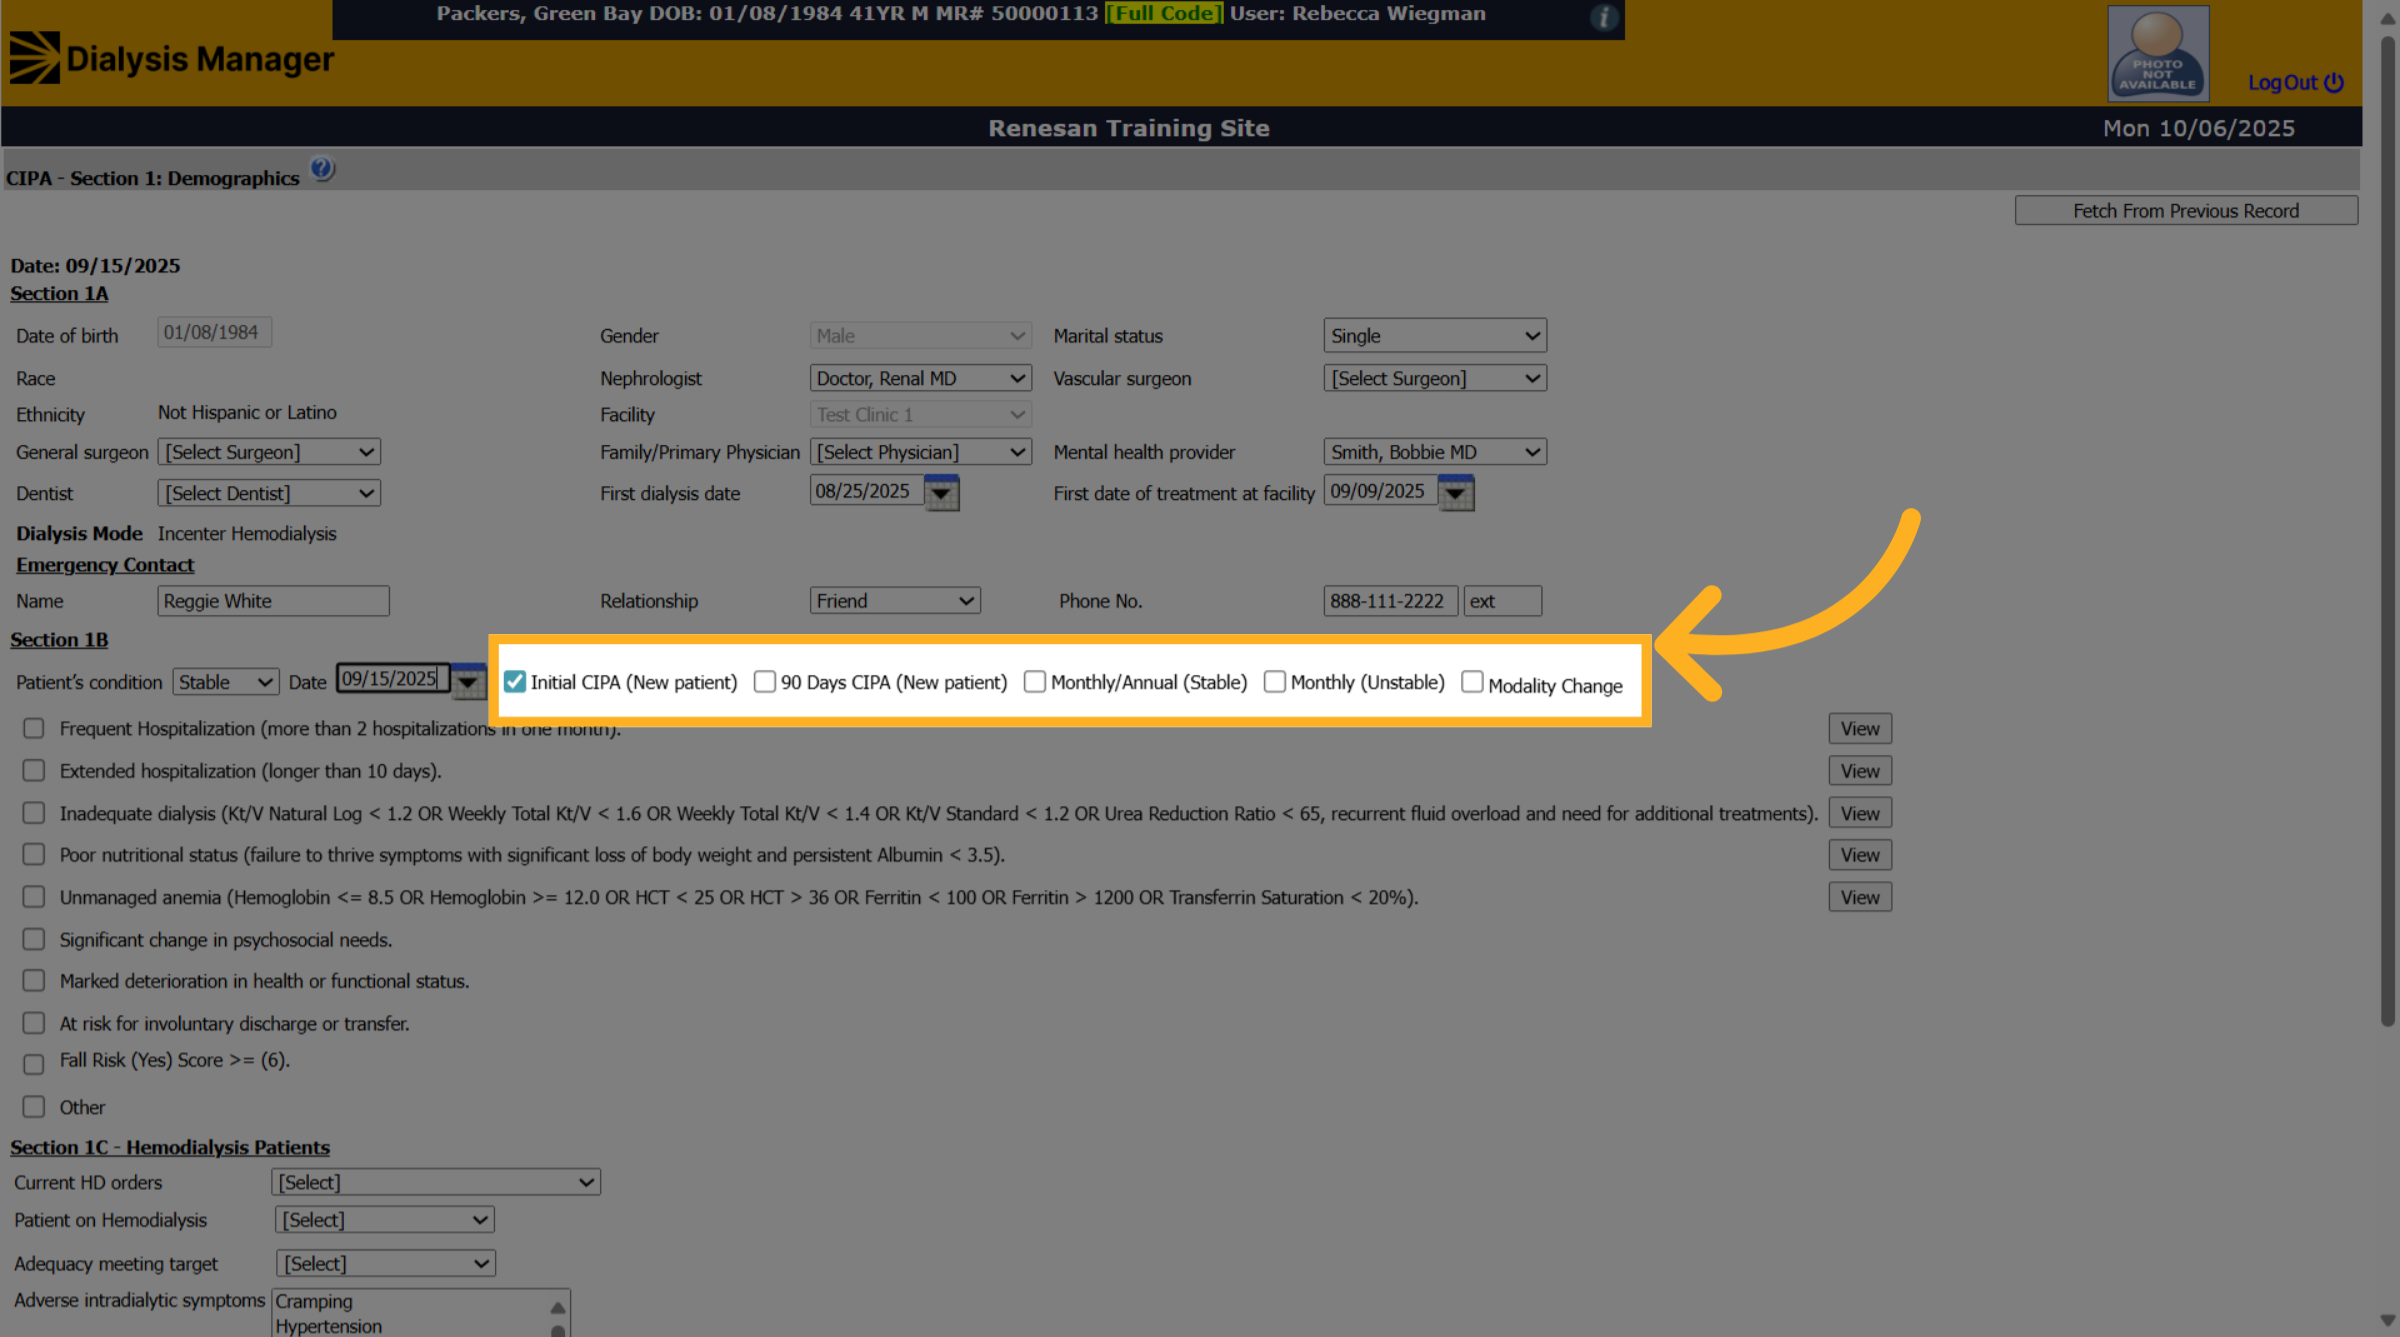Image resolution: width=2400 pixels, height=1337 pixels.
Task: Click View for Unmanaged anemia
Action: click(x=1860, y=897)
